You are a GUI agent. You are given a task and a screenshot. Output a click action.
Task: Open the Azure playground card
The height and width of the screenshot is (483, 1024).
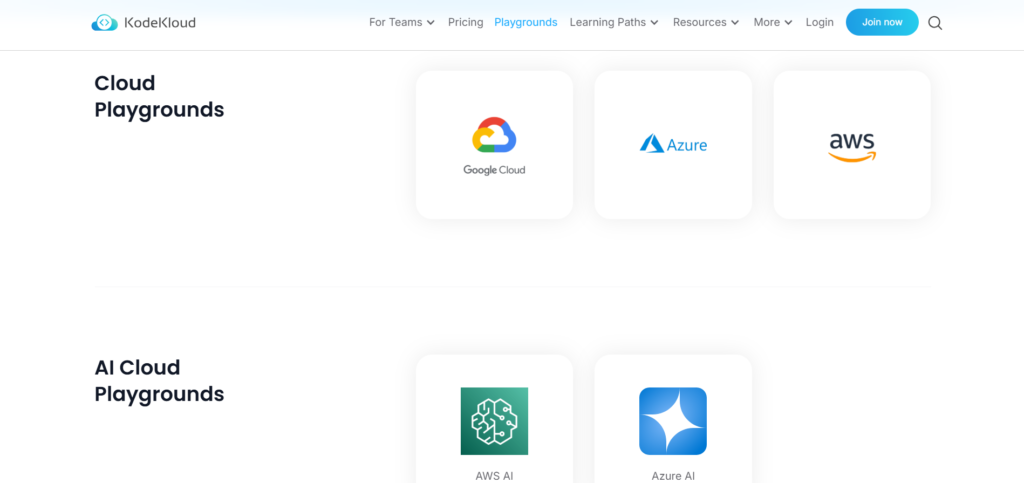pyautogui.click(x=673, y=145)
